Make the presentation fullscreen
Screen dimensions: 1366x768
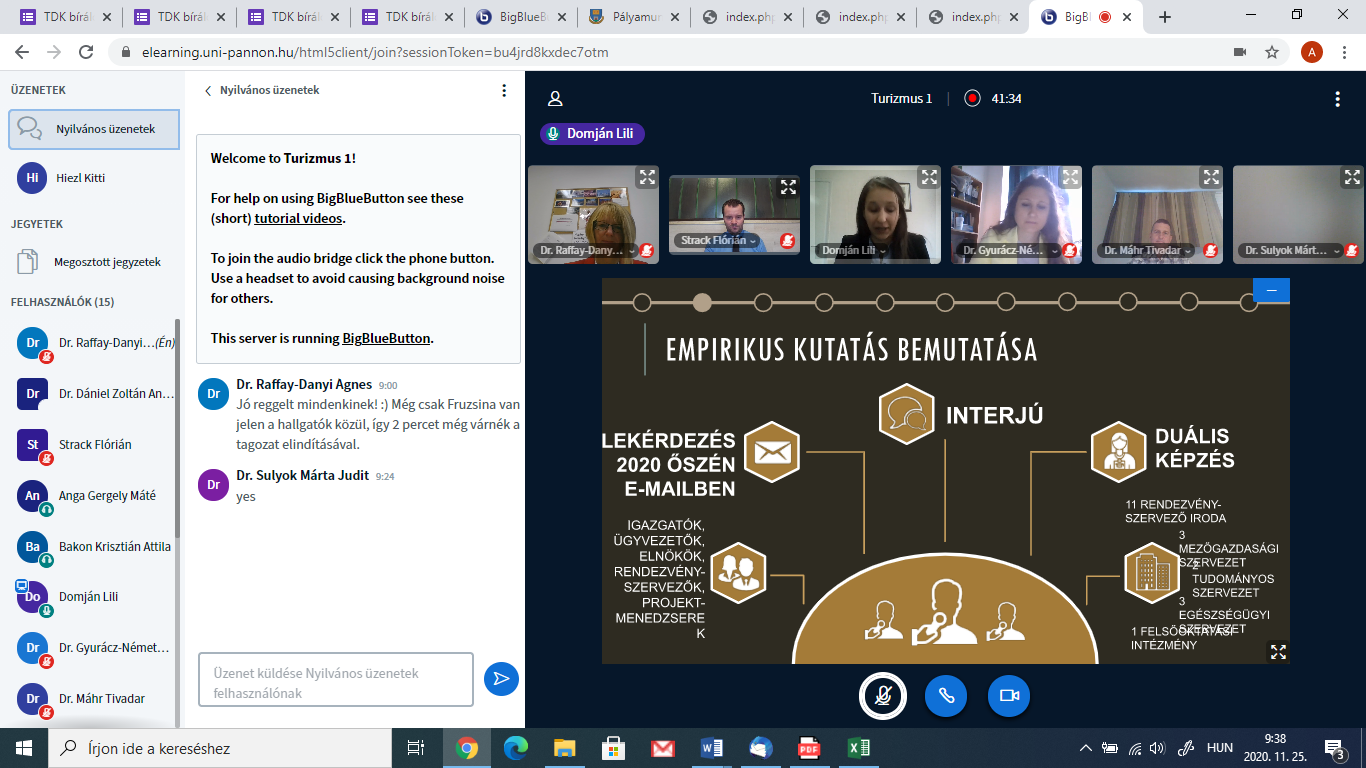[x=1277, y=652]
